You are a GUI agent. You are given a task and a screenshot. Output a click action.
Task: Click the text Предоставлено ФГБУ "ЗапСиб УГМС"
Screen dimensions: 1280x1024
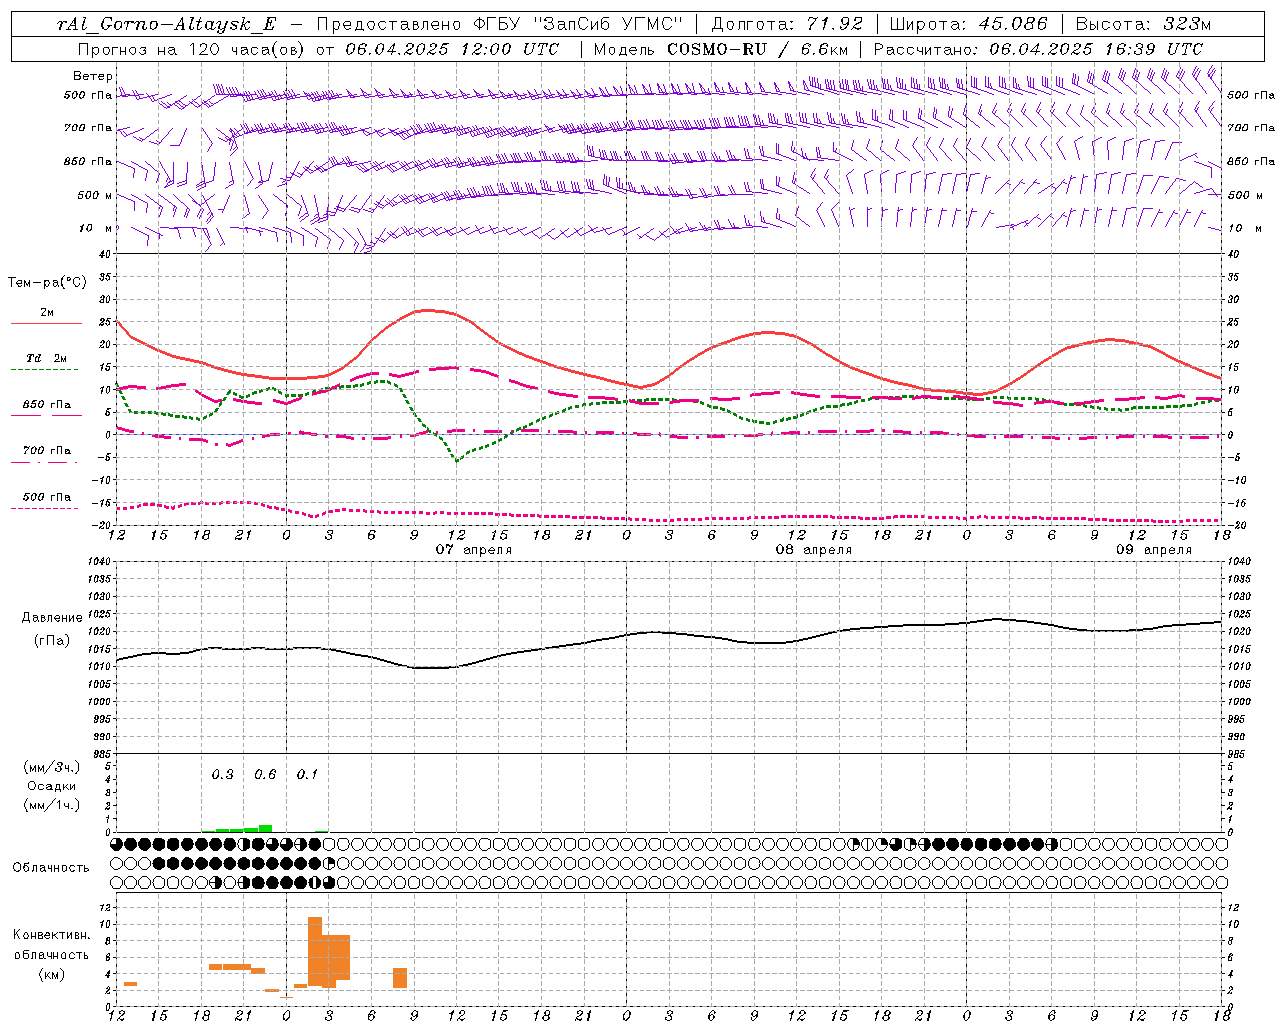499,24
